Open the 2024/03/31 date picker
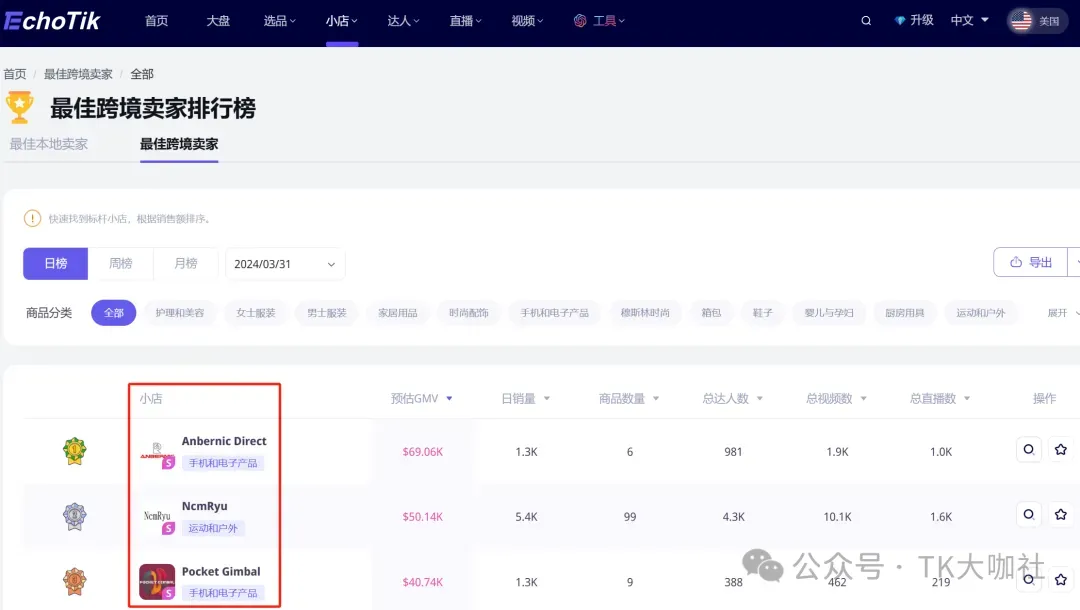 [285, 264]
